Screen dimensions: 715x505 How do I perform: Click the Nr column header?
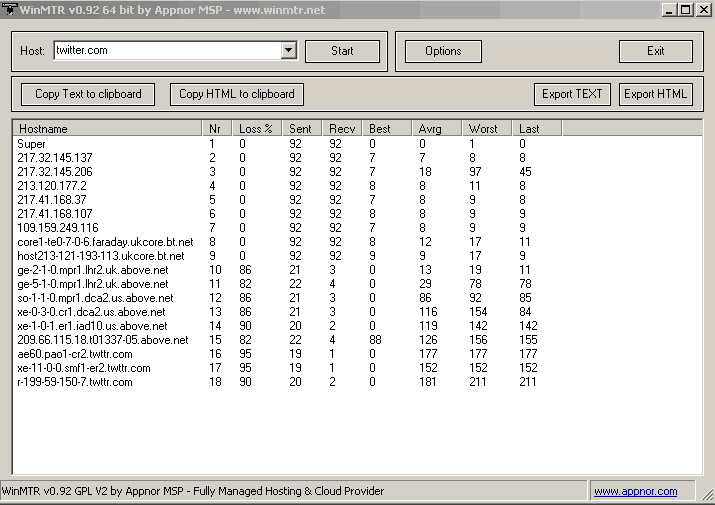pos(217,129)
